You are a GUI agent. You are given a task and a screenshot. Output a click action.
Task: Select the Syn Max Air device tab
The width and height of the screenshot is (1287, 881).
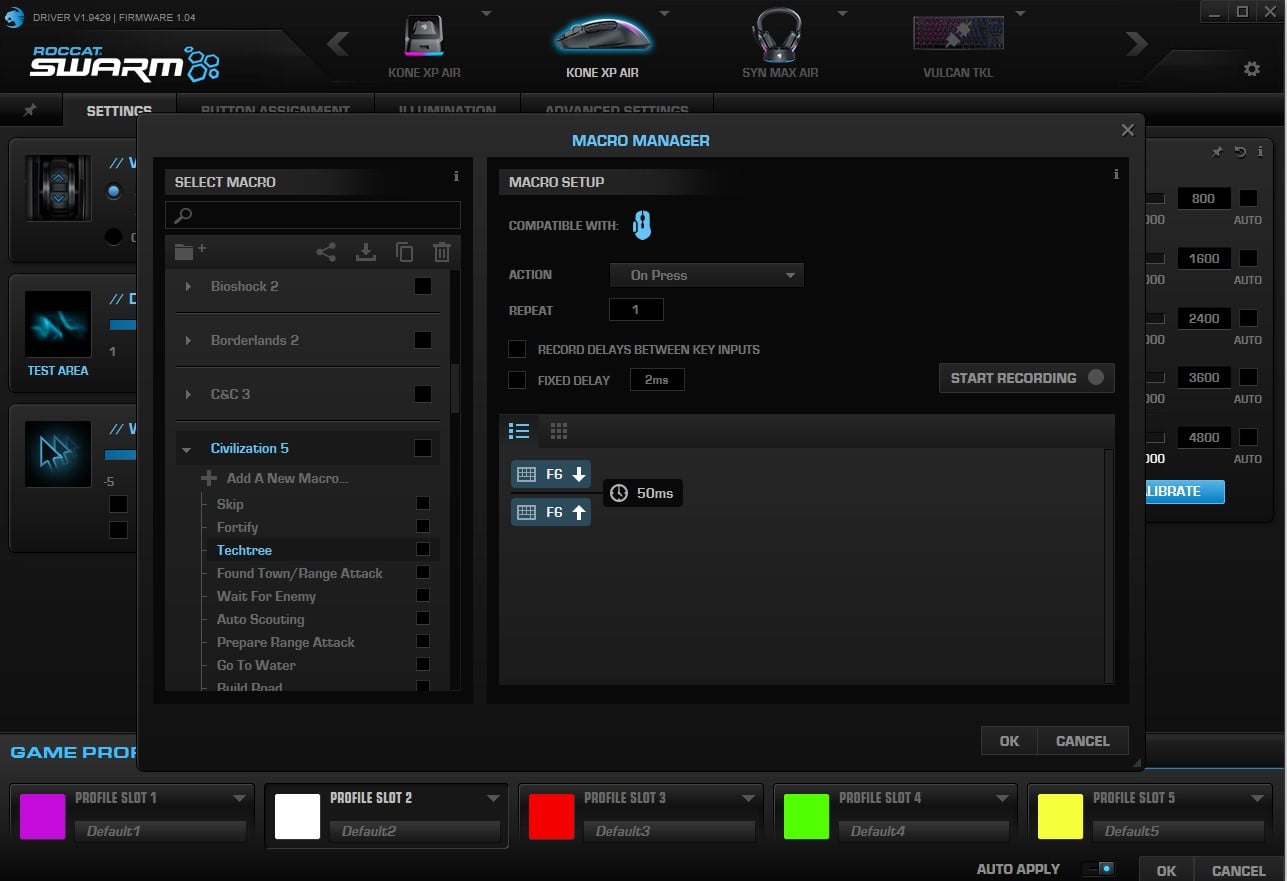click(x=780, y=45)
